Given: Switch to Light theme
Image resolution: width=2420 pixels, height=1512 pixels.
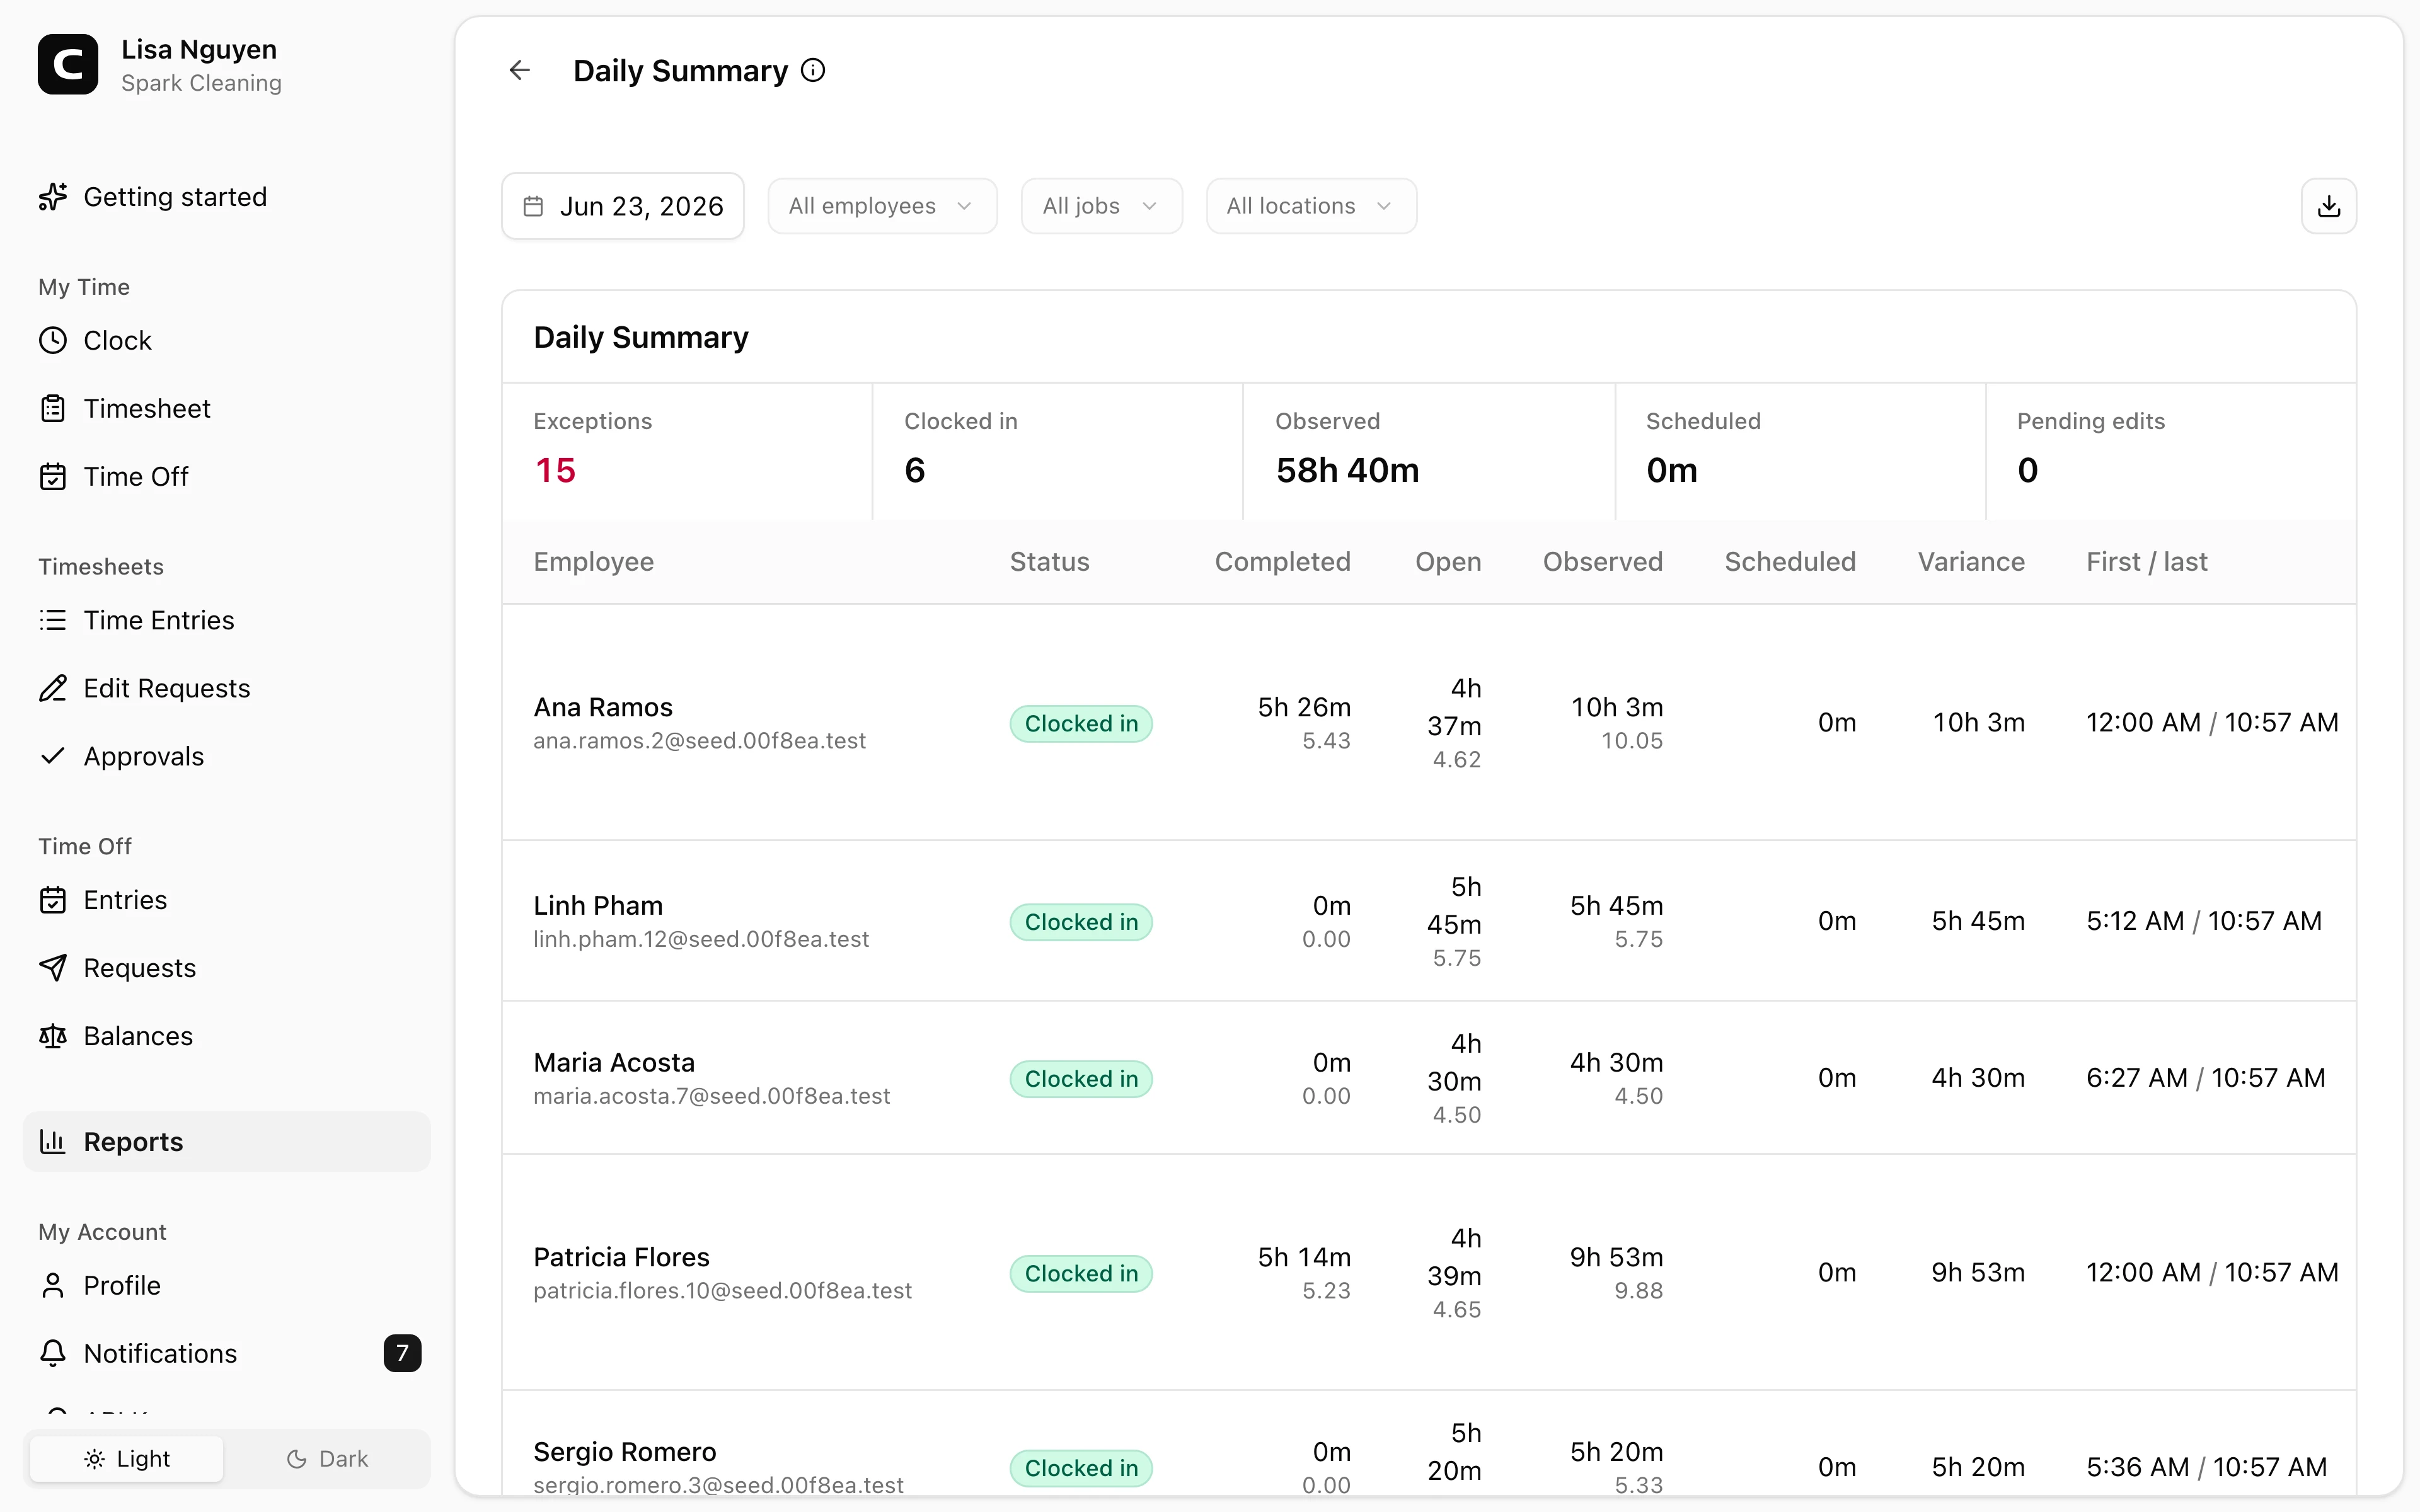Looking at the screenshot, I should (x=127, y=1459).
